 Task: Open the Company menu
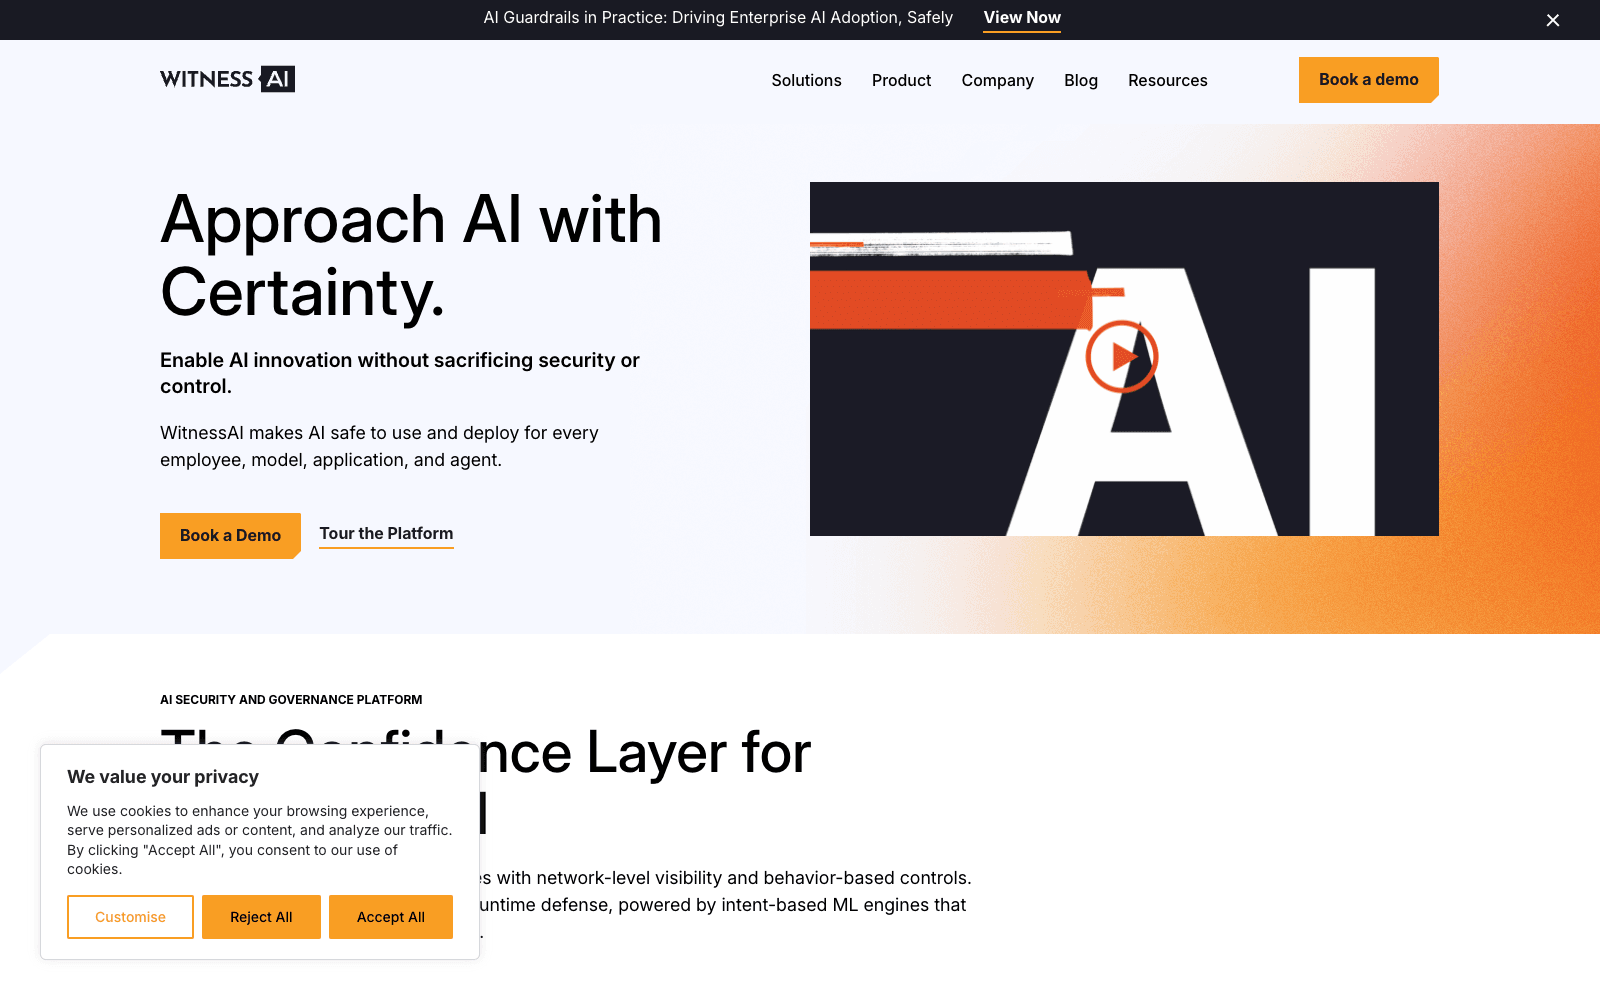click(x=997, y=80)
